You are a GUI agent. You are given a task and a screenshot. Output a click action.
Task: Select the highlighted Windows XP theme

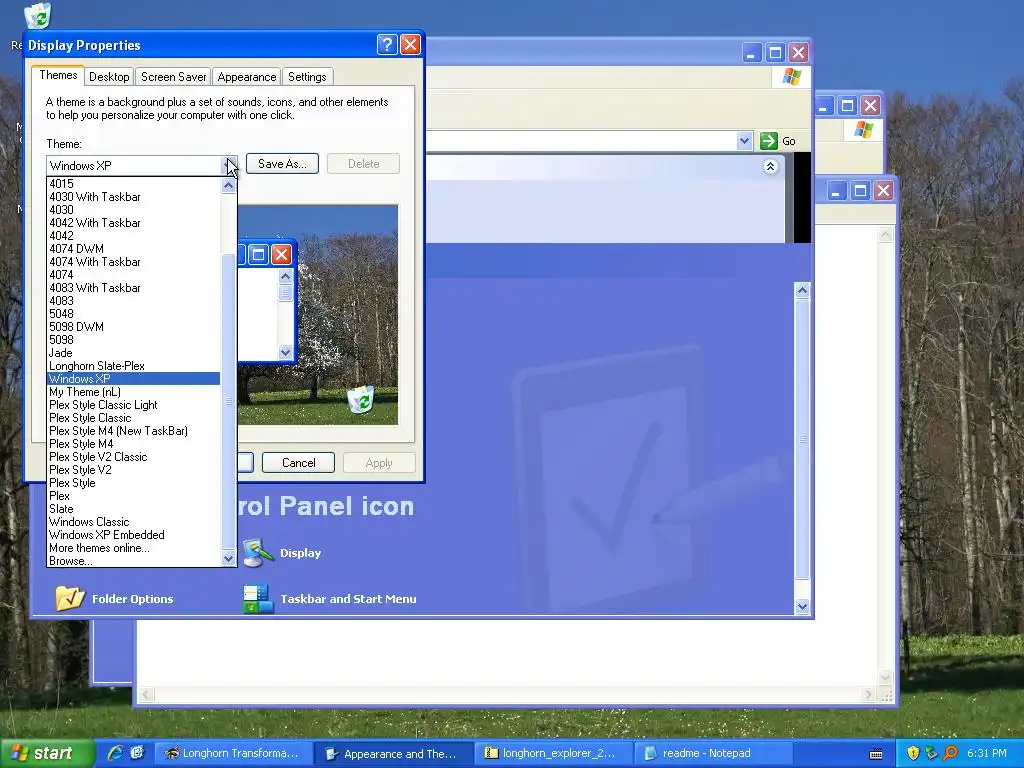134,379
